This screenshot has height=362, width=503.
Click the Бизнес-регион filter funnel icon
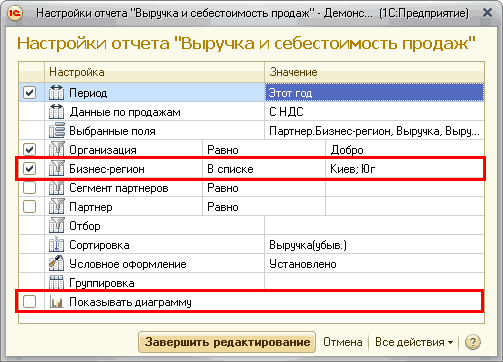click(x=56, y=169)
